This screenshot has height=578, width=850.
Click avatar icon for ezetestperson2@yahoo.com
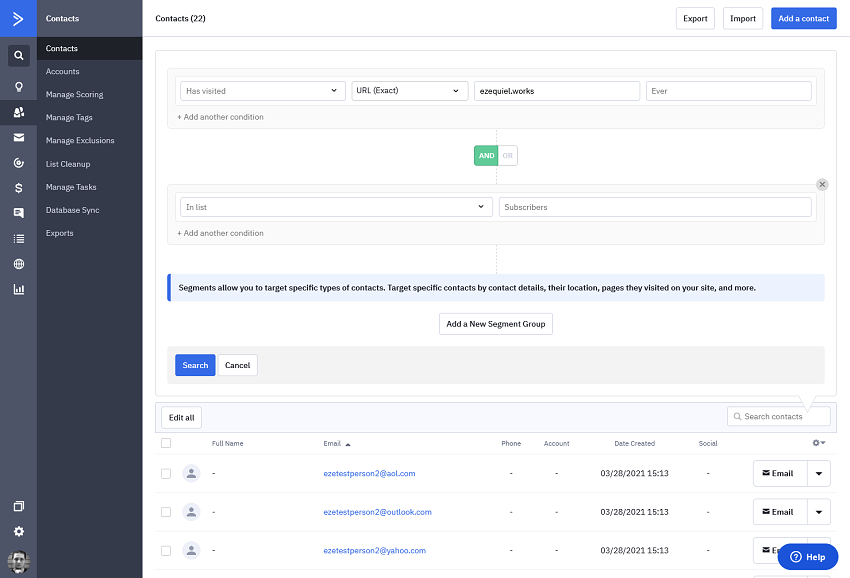(x=191, y=550)
